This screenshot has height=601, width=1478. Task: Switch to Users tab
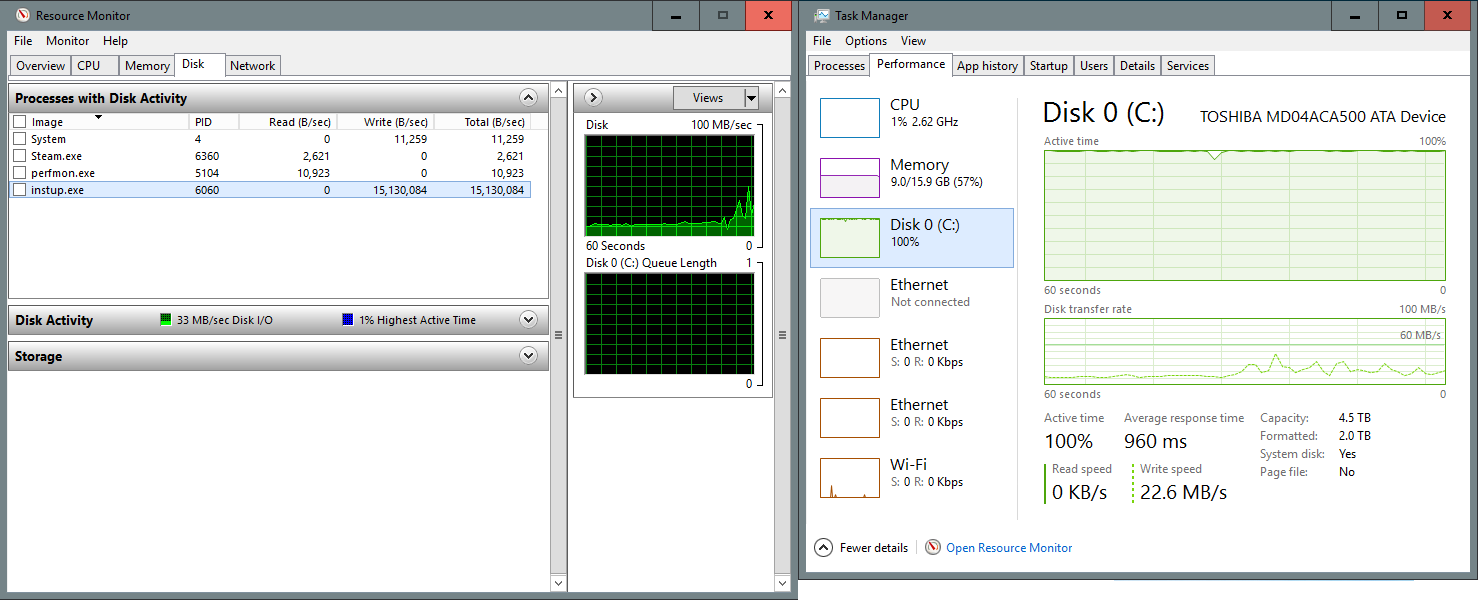(x=1094, y=66)
